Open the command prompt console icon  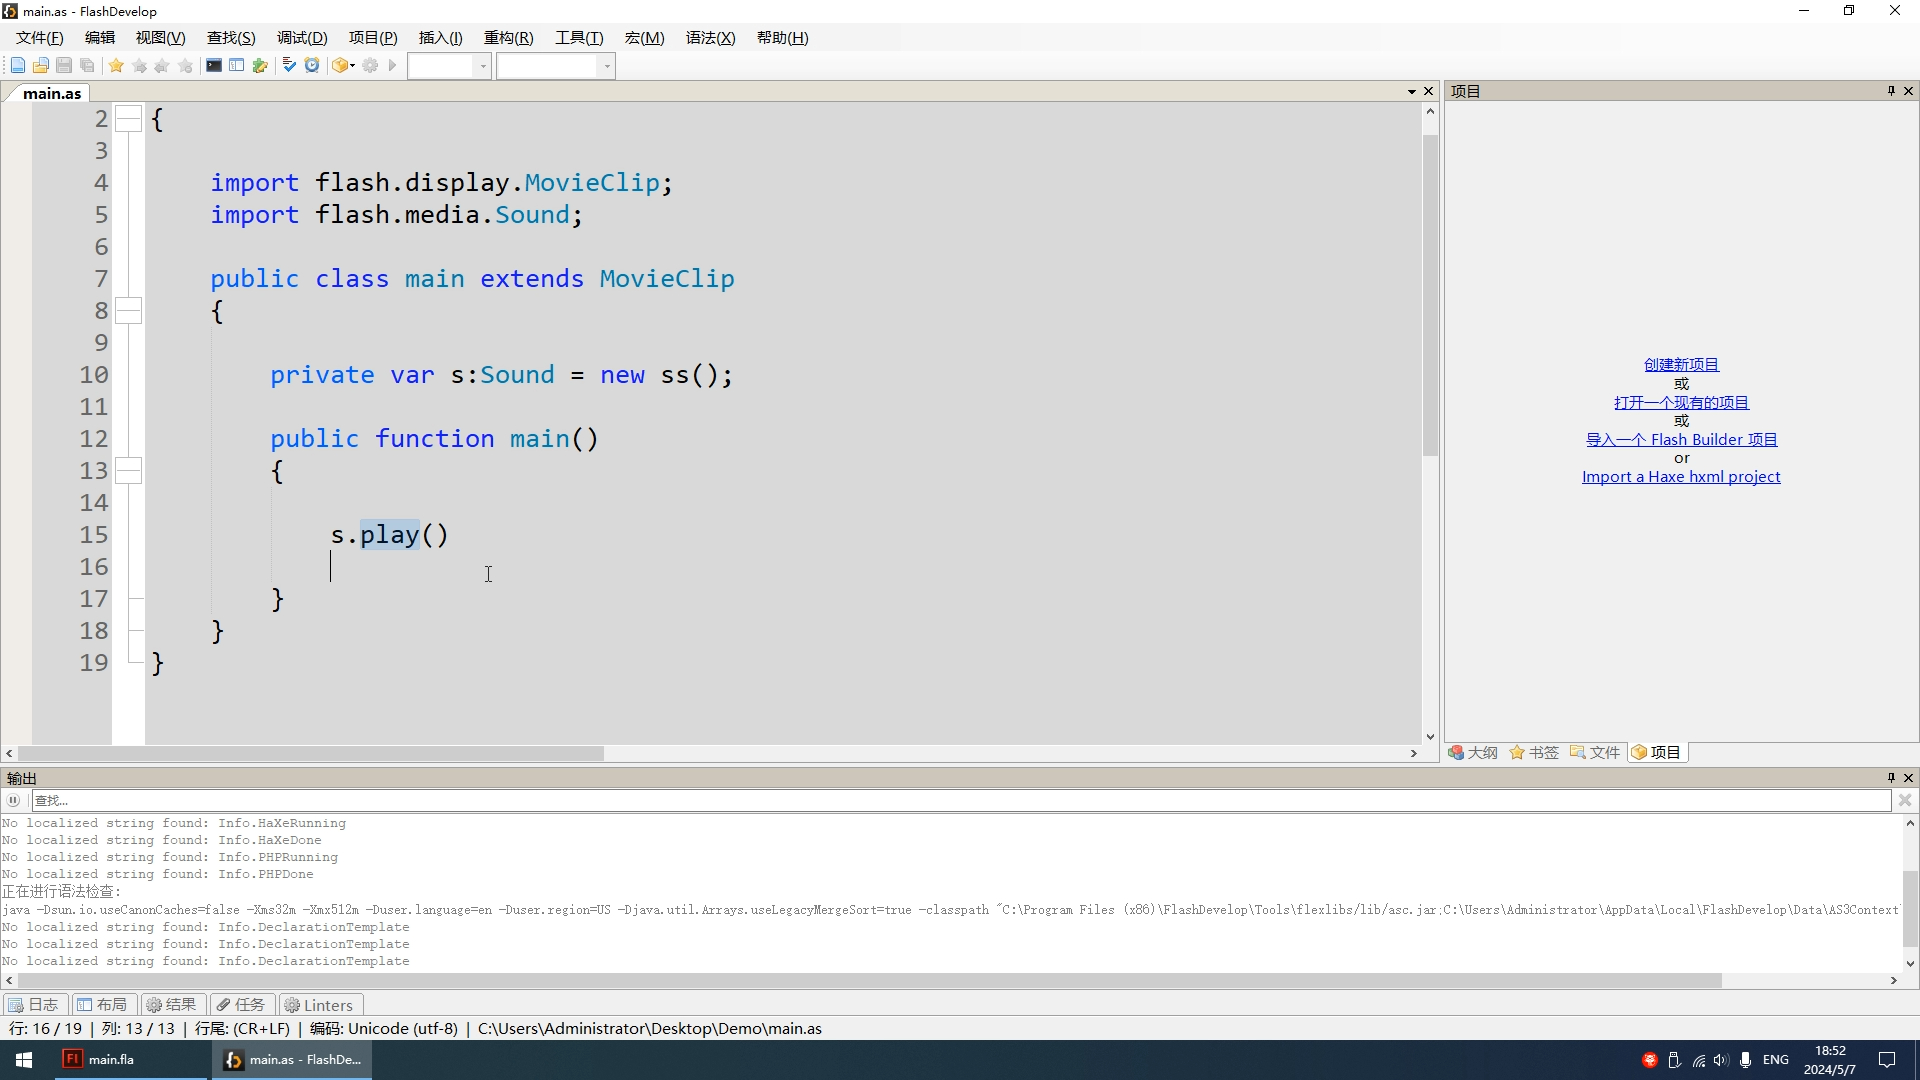(214, 66)
